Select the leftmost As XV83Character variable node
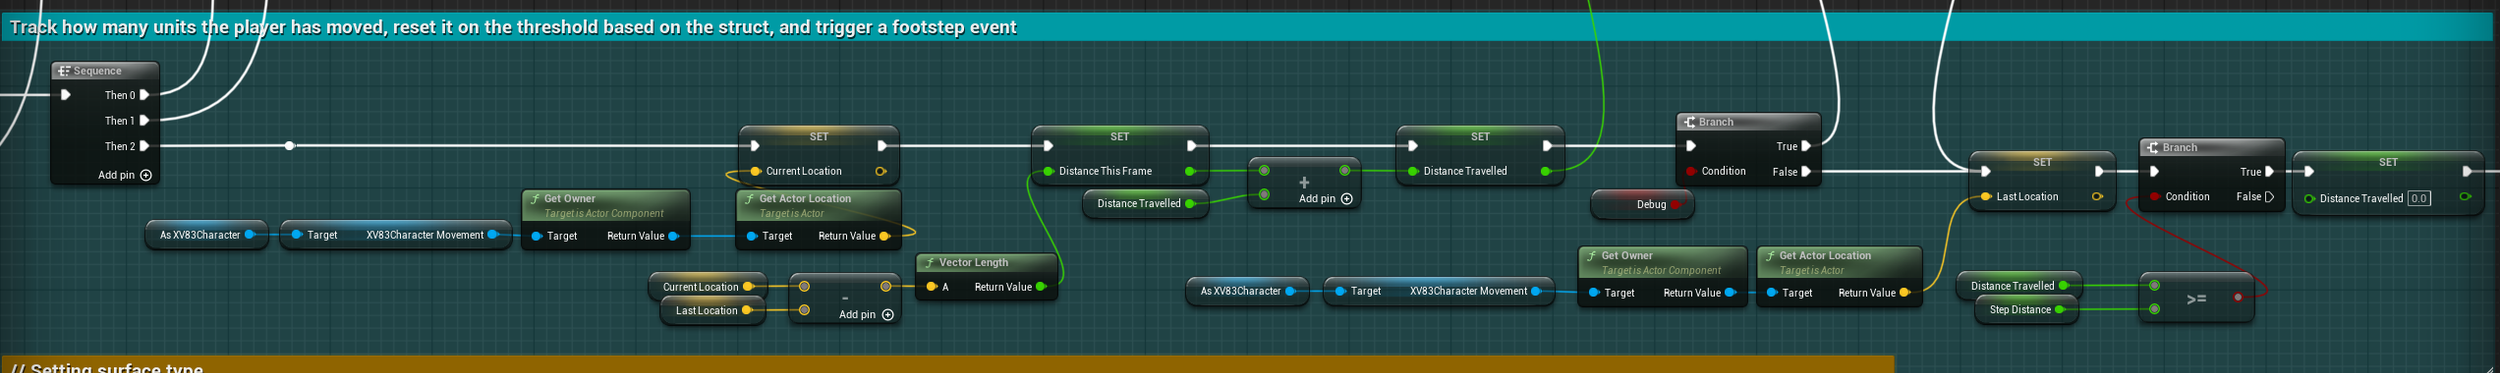Screen dimensions: 2500x373 pos(207,235)
